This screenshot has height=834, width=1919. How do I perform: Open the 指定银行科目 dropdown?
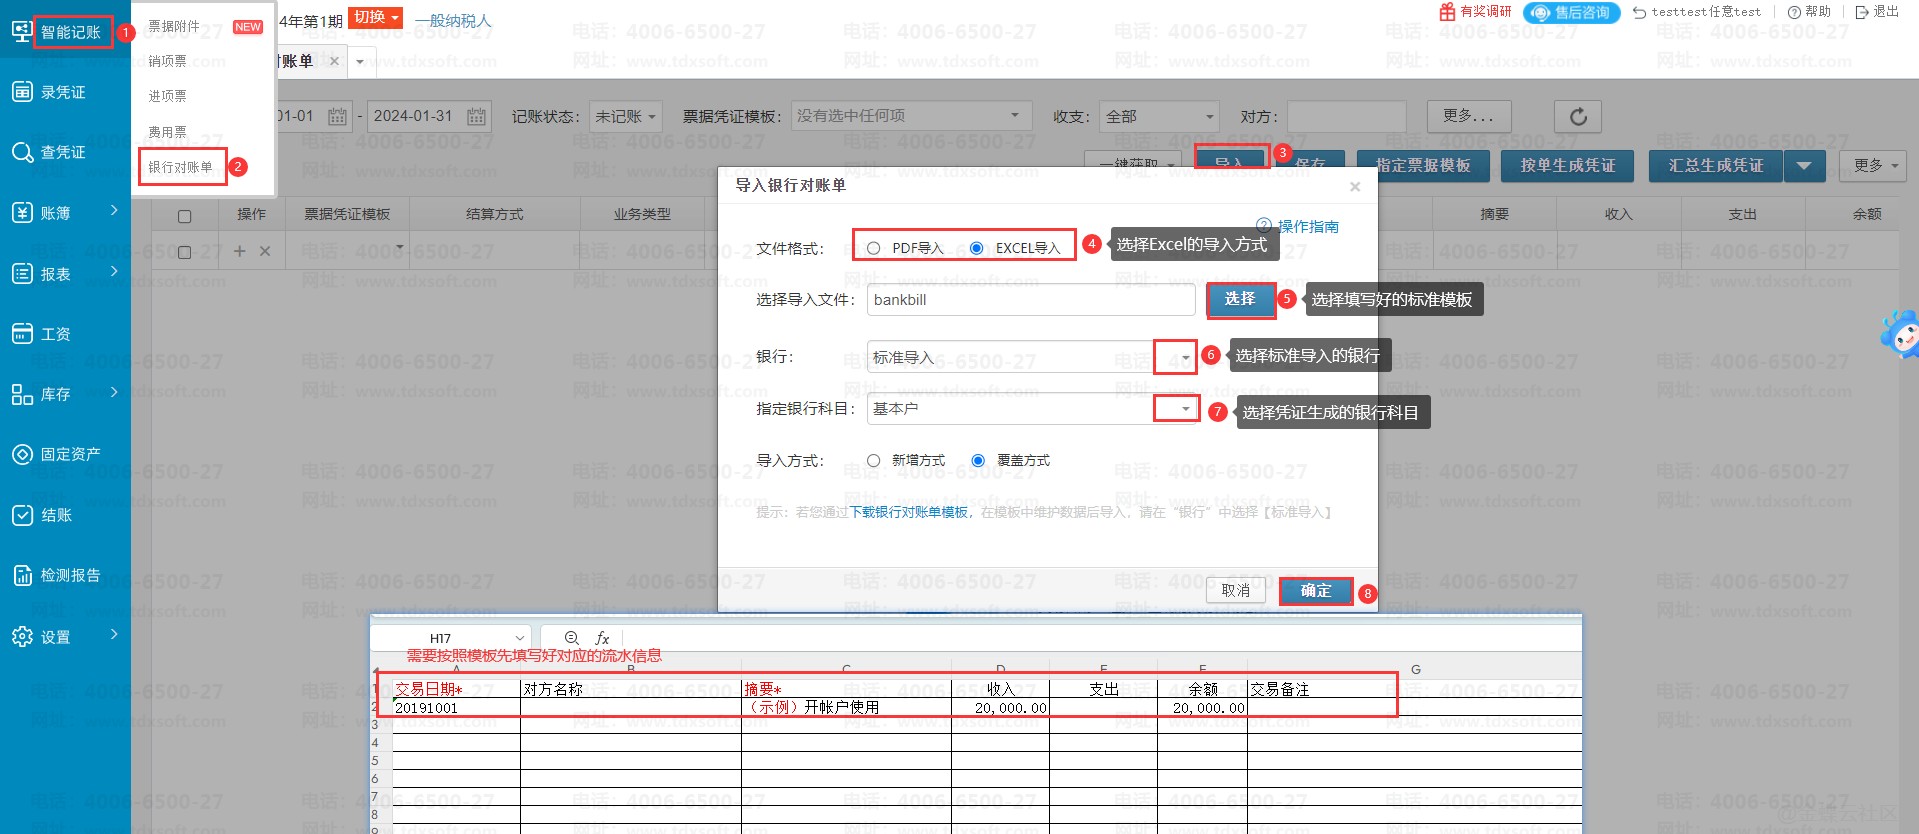tap(1185, 409)
